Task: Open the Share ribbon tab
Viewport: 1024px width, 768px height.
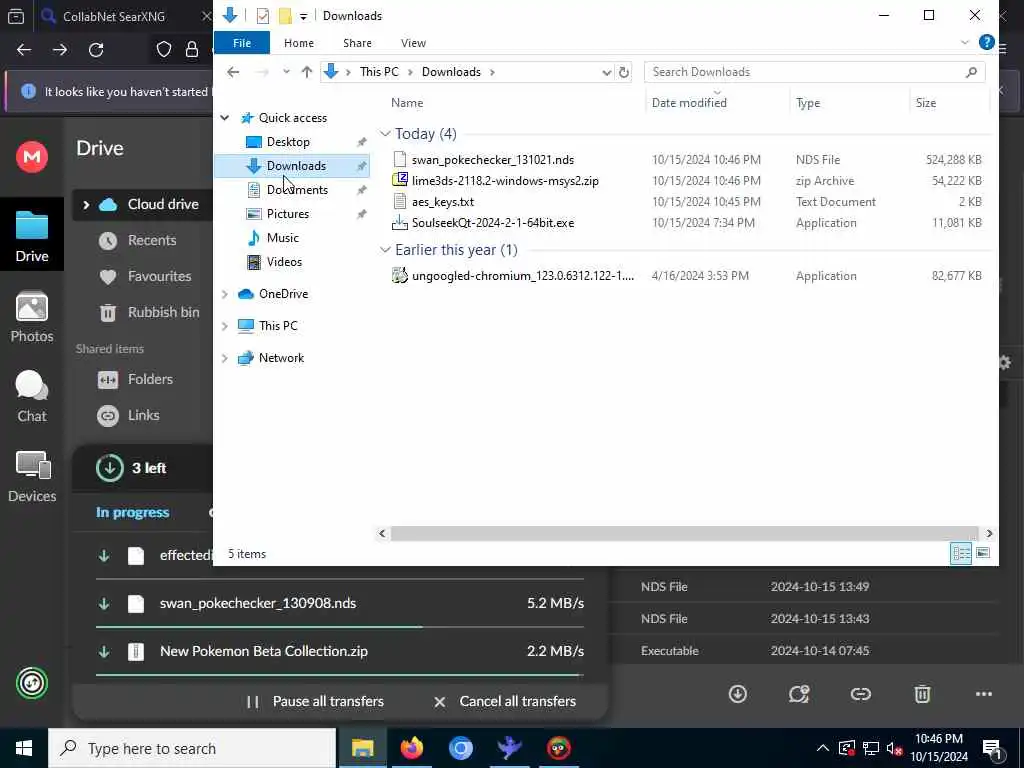Action: (357, 43)
